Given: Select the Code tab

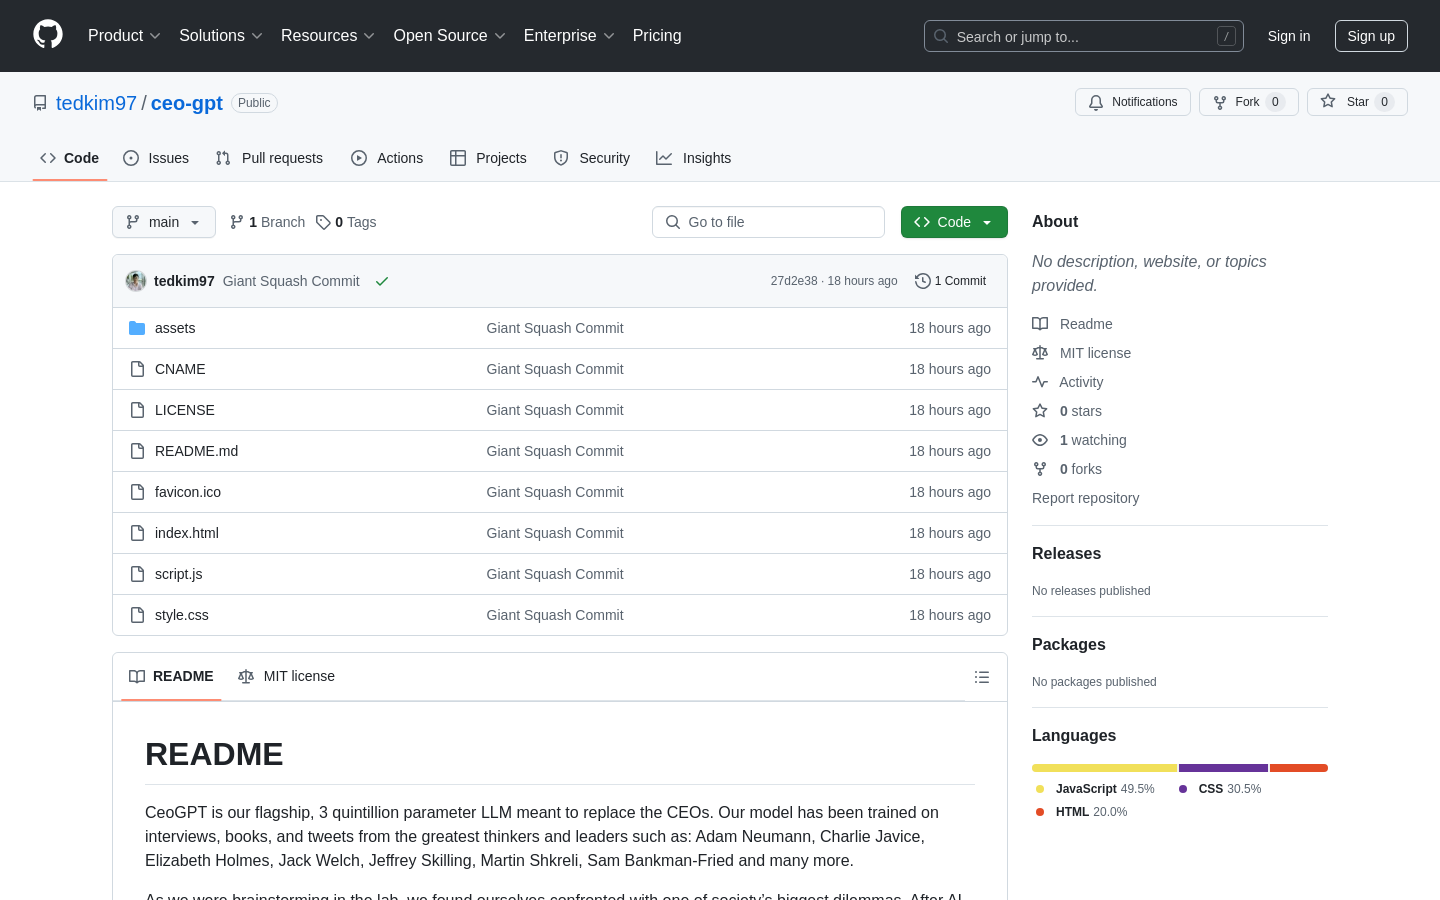Looking at the screenshot, I should (70, 158).
